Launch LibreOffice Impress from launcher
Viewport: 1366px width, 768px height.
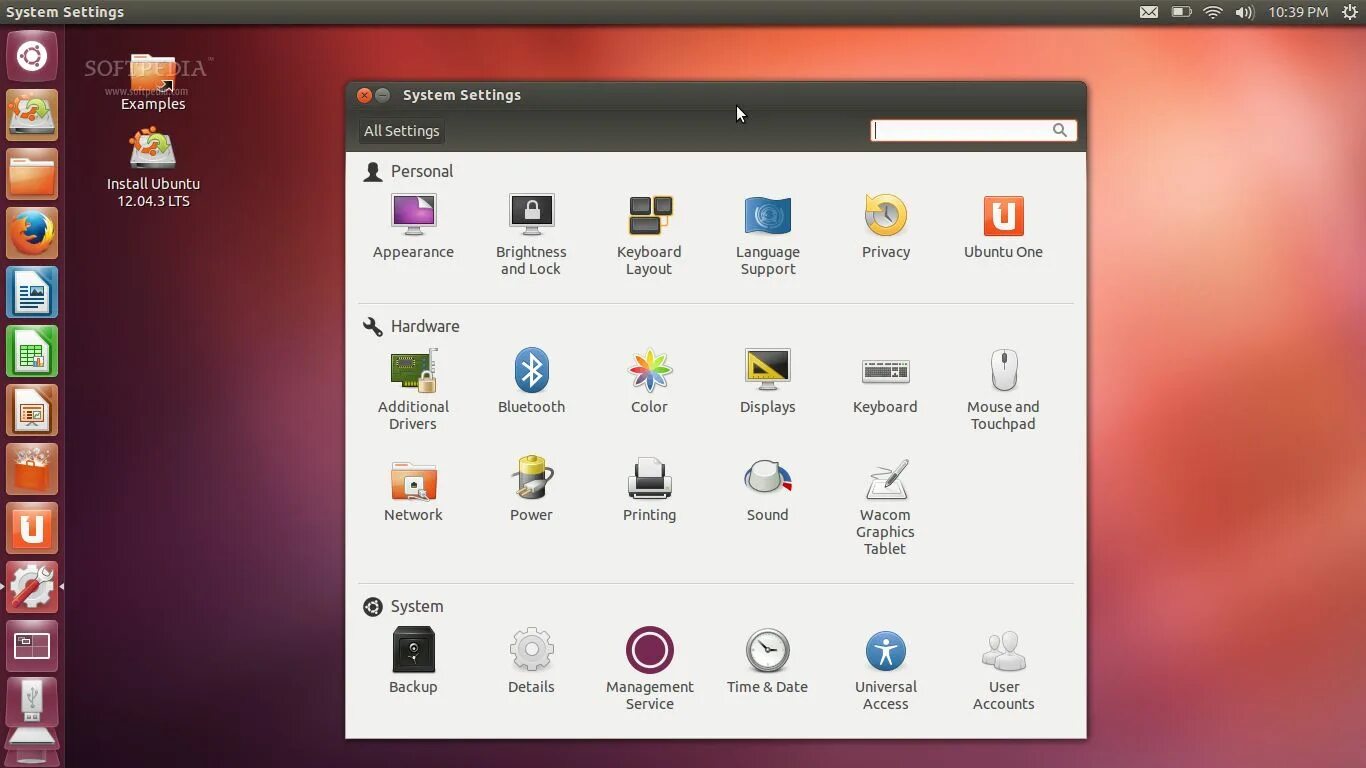tap(32, 410)
